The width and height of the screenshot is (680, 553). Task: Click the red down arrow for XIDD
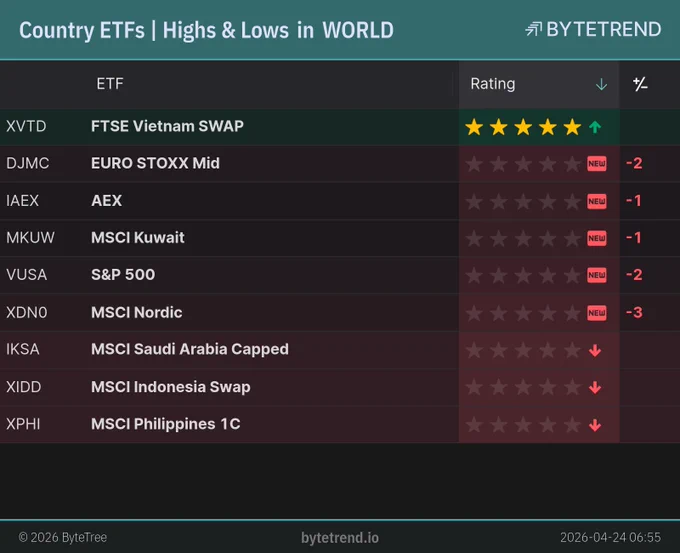click(x=595, y=387)
